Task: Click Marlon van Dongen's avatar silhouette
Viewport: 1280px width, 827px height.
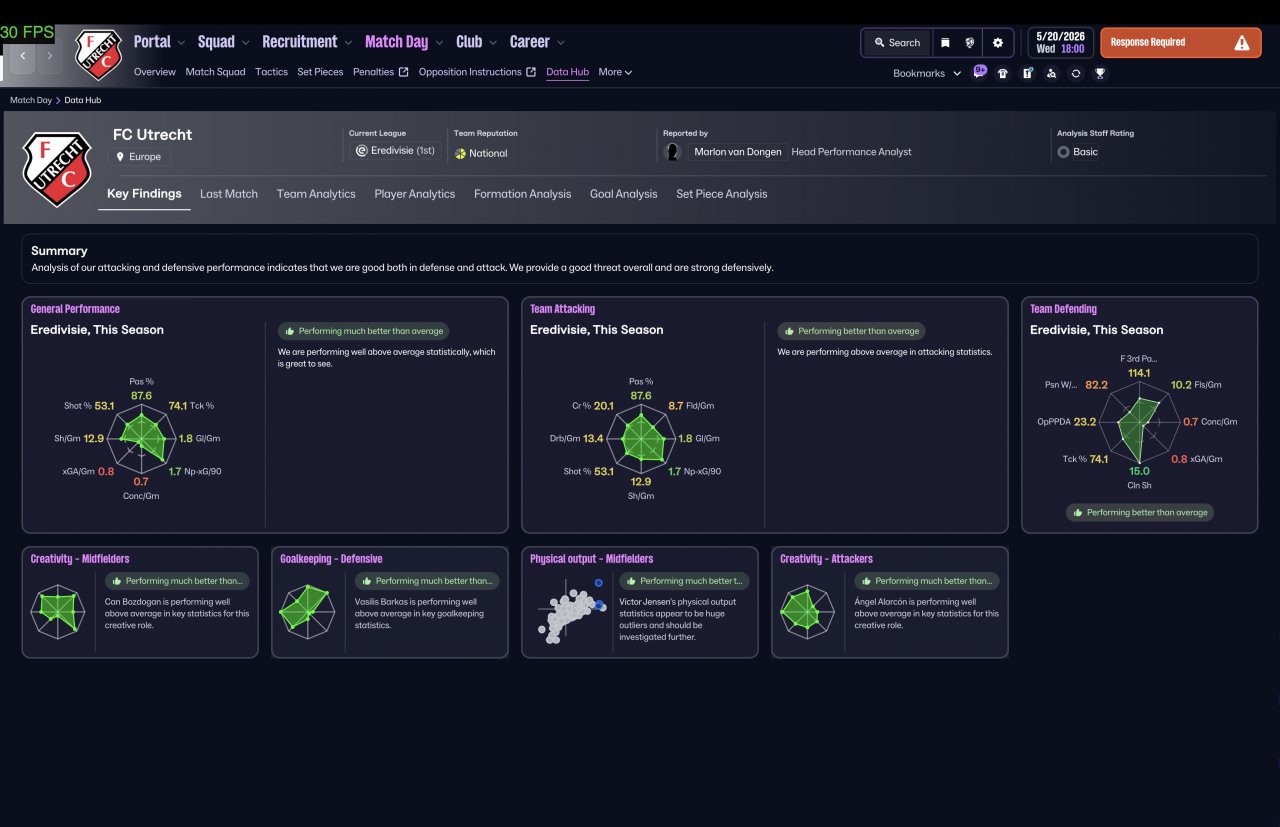Action: click(x=673, y=152)
